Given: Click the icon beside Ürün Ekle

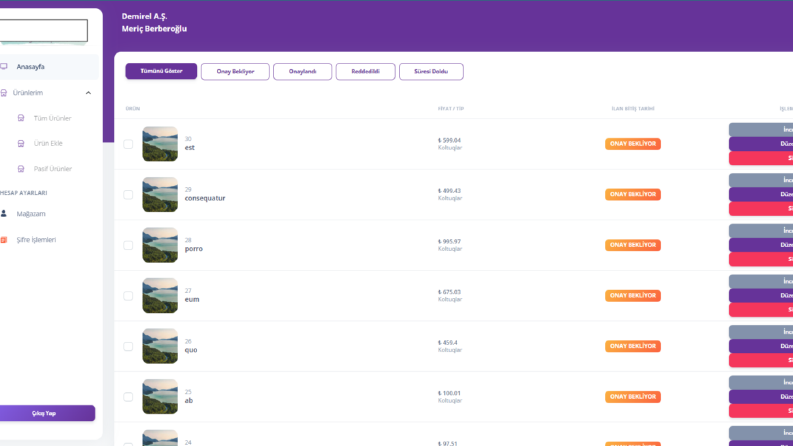Looking at the screenshot, I should tap(21, 144).
